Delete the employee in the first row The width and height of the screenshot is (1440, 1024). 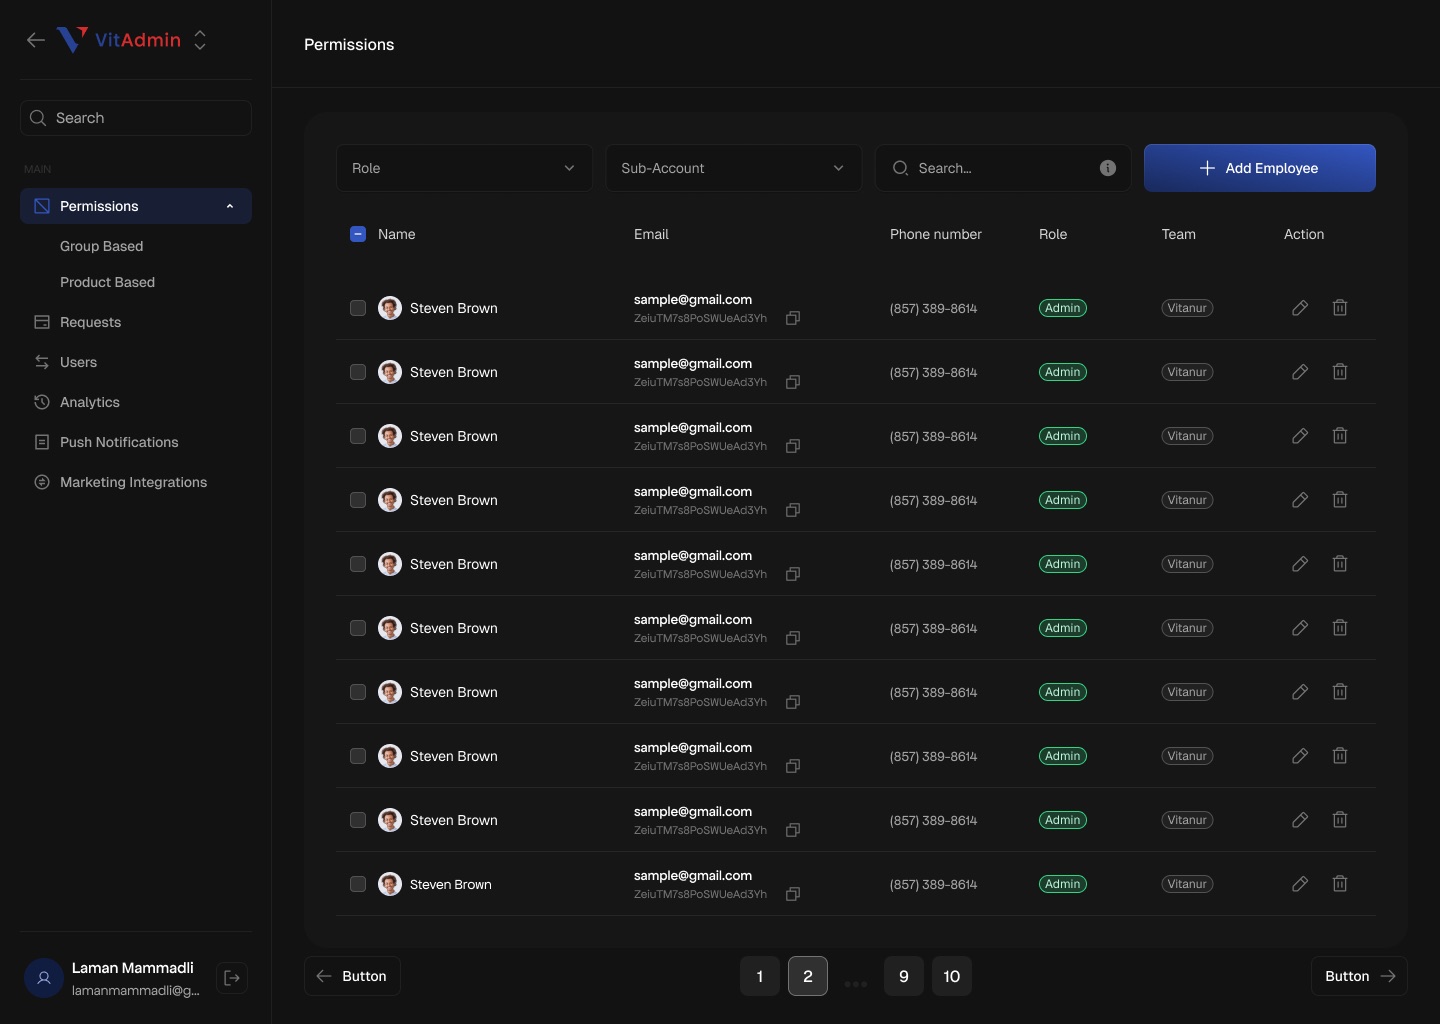click(1340, 308)
